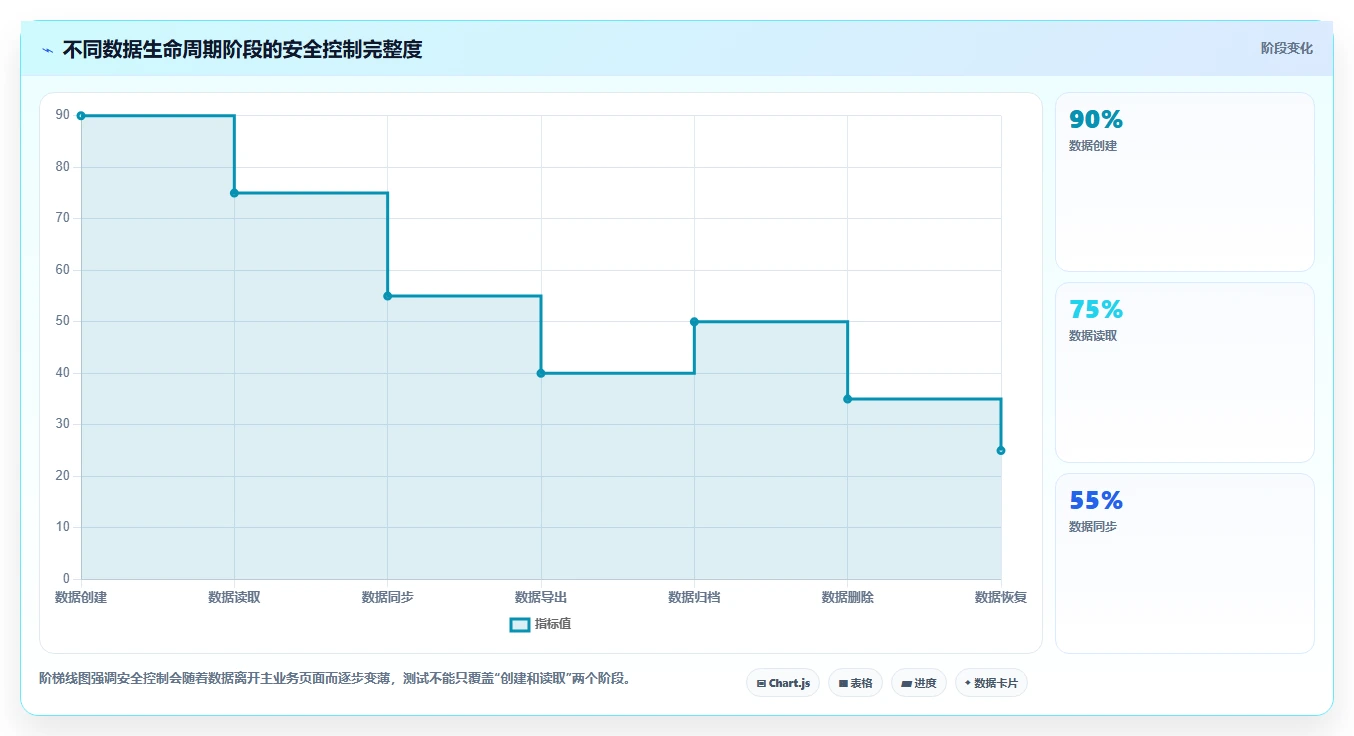The width and height of the screenshot is (1354, 736).
Task: Click the 数据恢复 x-axis label
Action: (1001, 598)
